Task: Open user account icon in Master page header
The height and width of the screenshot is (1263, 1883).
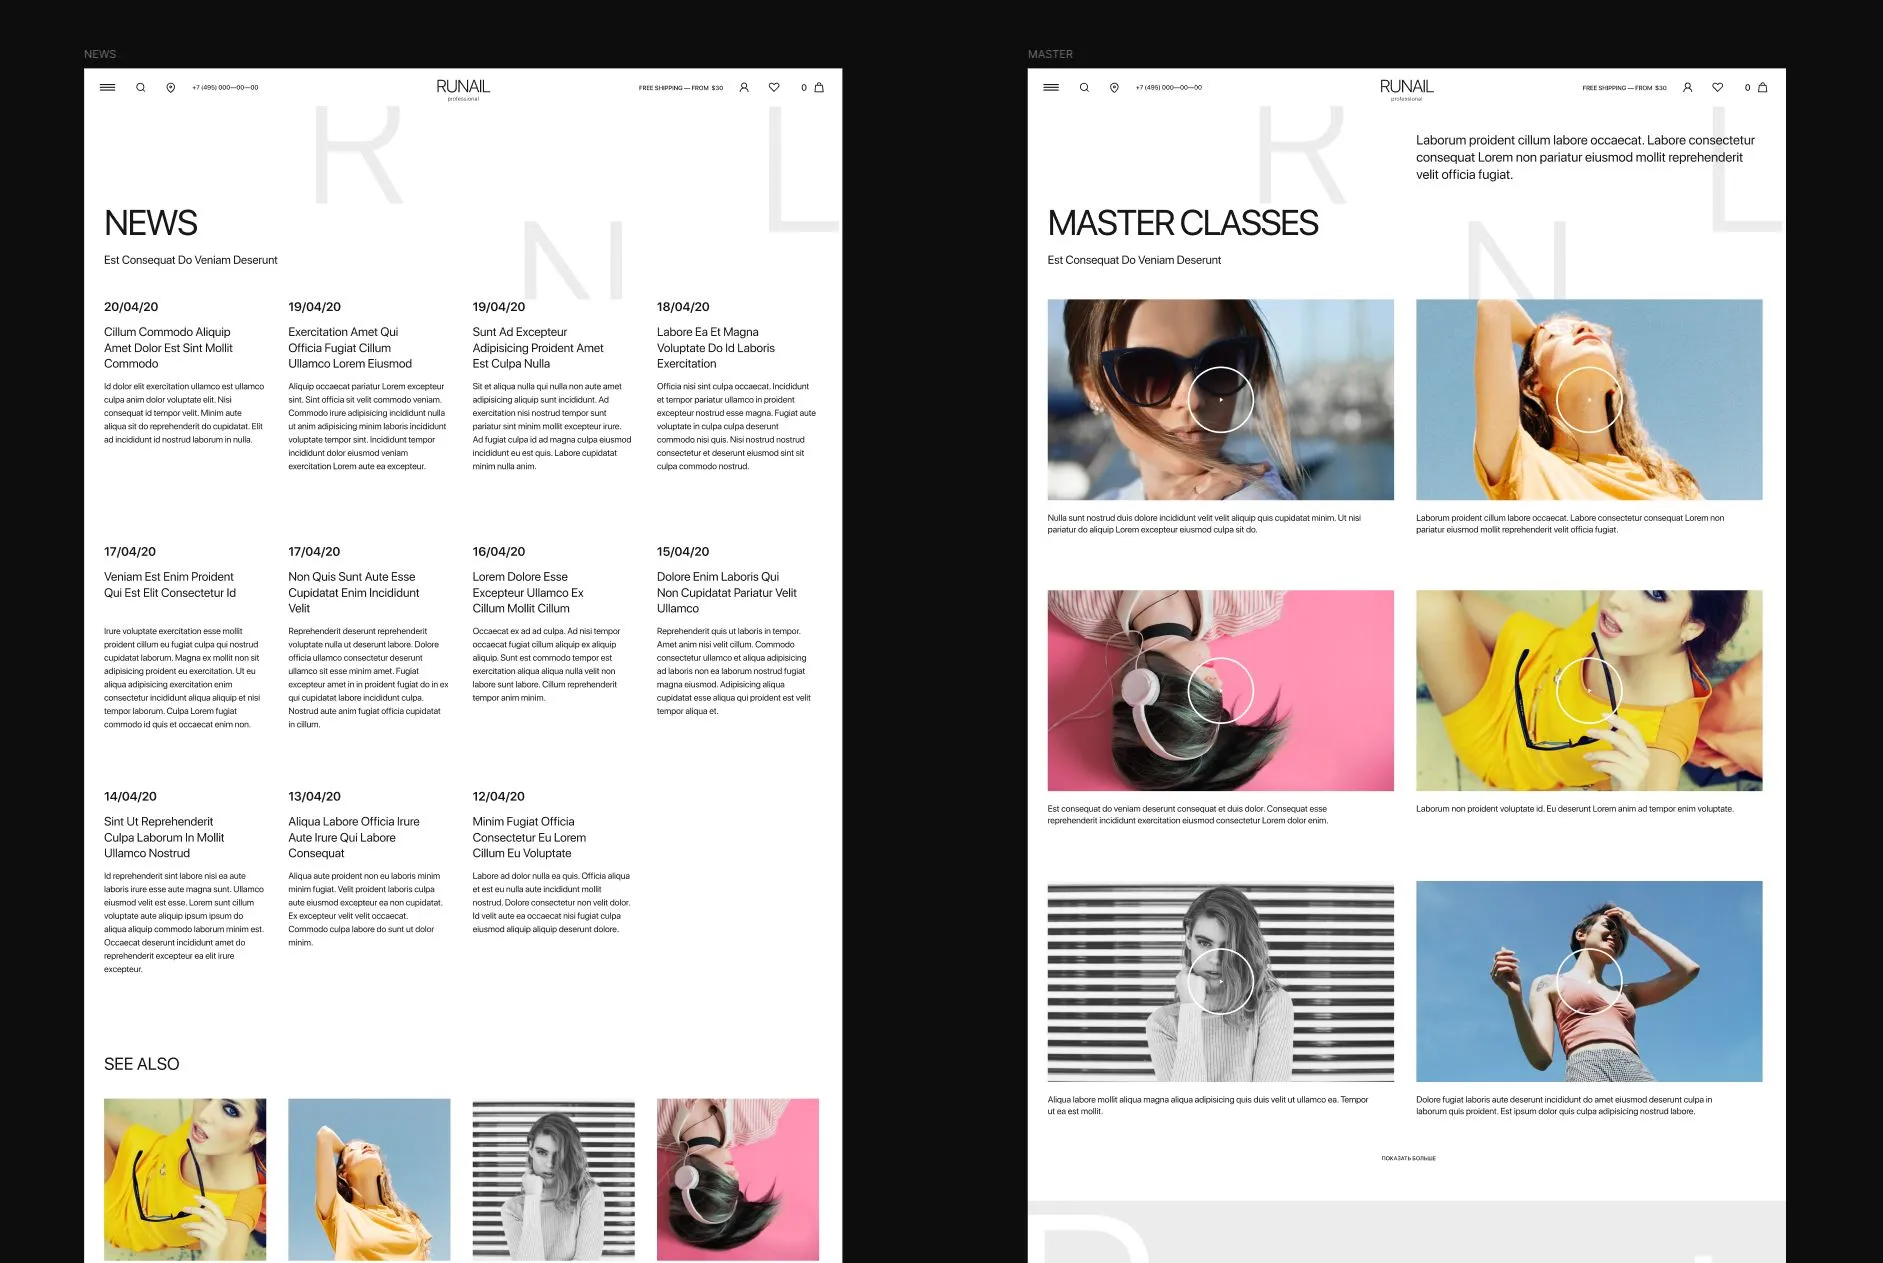Action: pos(1687,88)
